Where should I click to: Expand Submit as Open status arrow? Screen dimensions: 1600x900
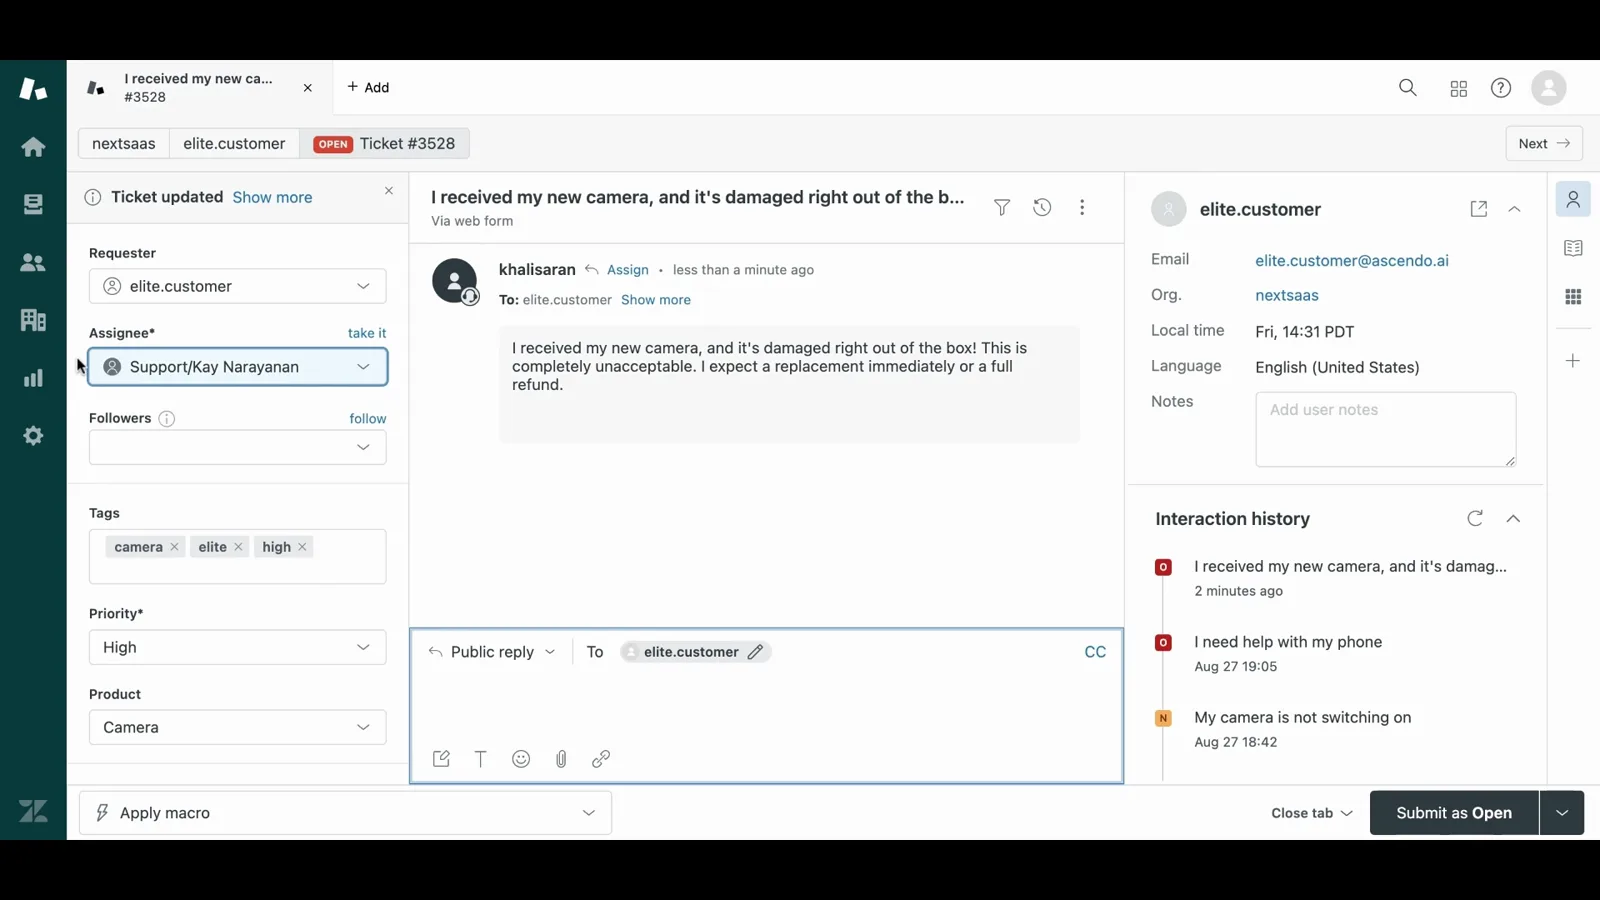1562,813
